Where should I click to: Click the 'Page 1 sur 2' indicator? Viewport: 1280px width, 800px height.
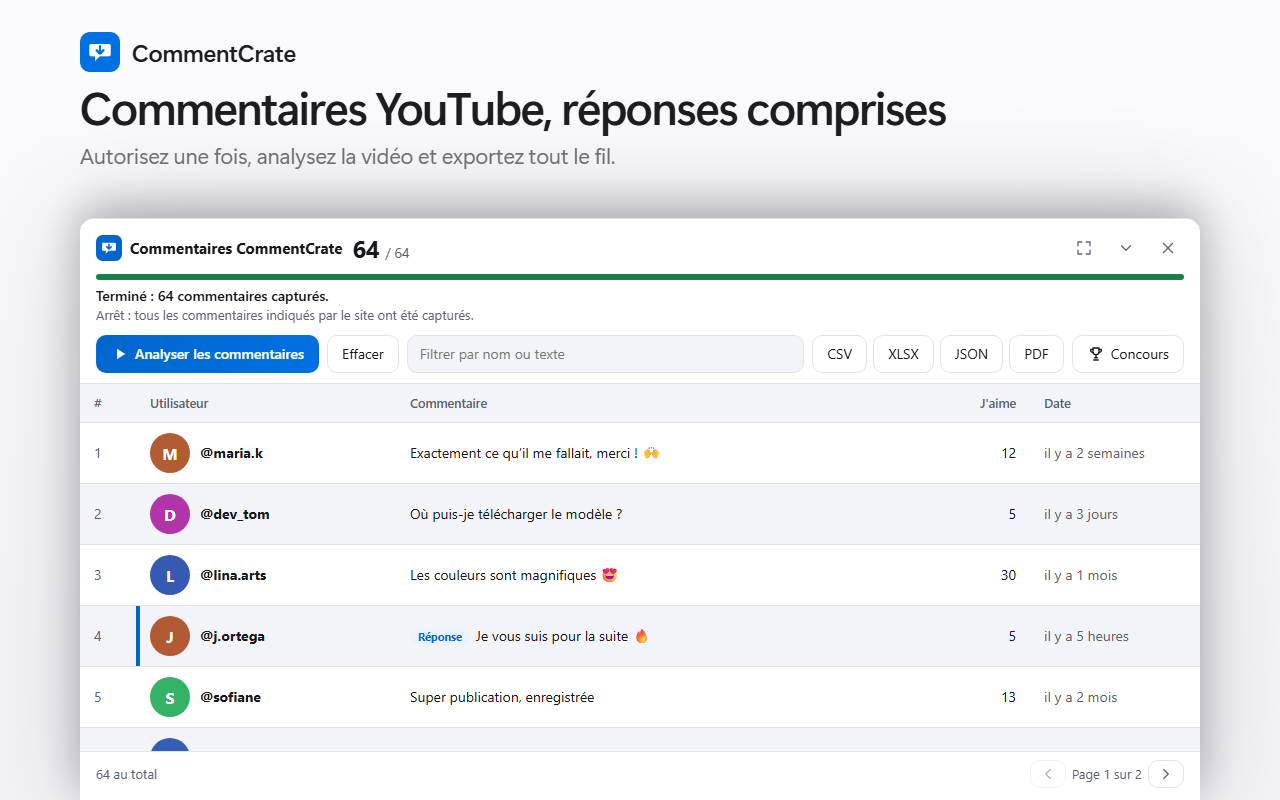1107,774
